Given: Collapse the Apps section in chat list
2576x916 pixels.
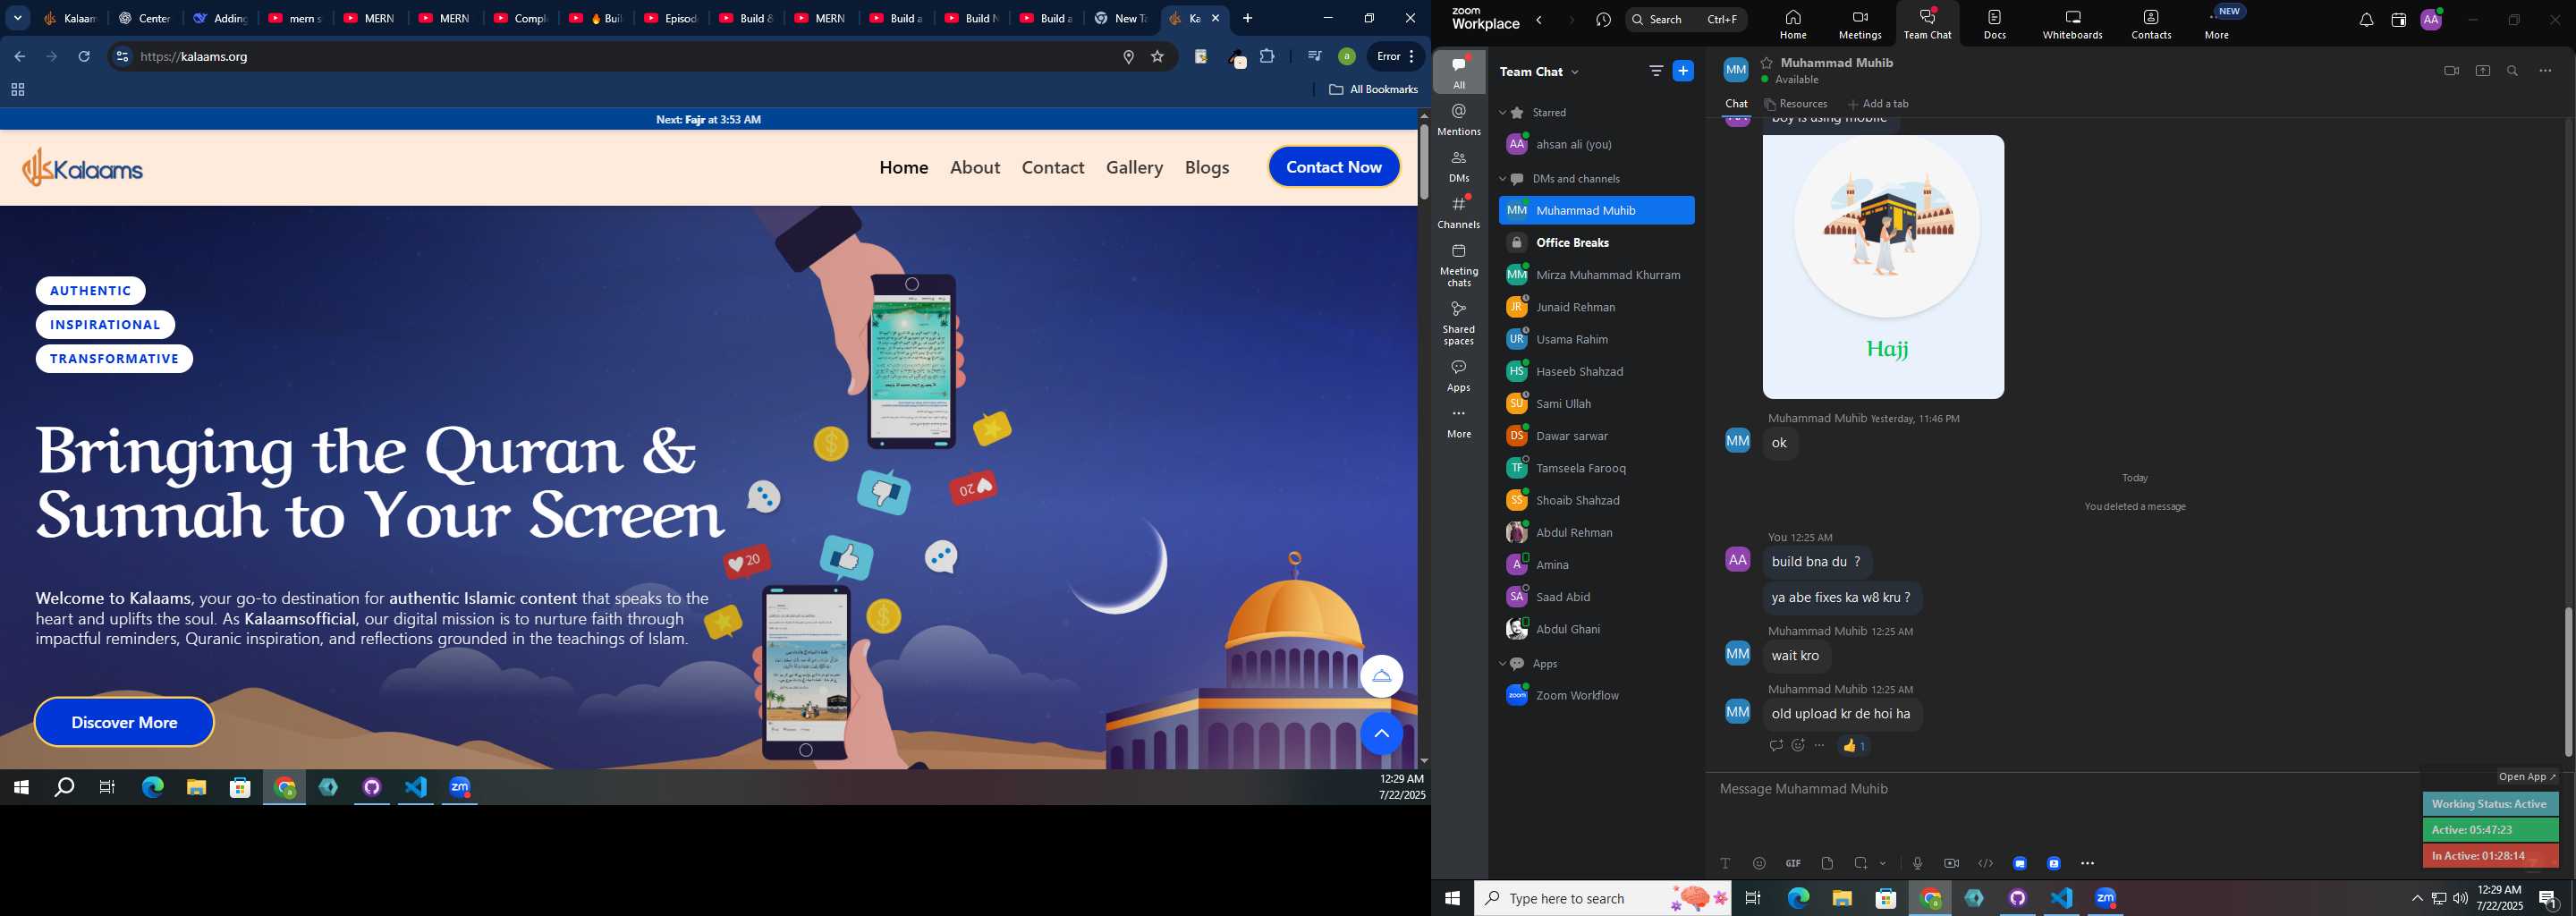Looking at the screenshot, I should pos(1502,664).
